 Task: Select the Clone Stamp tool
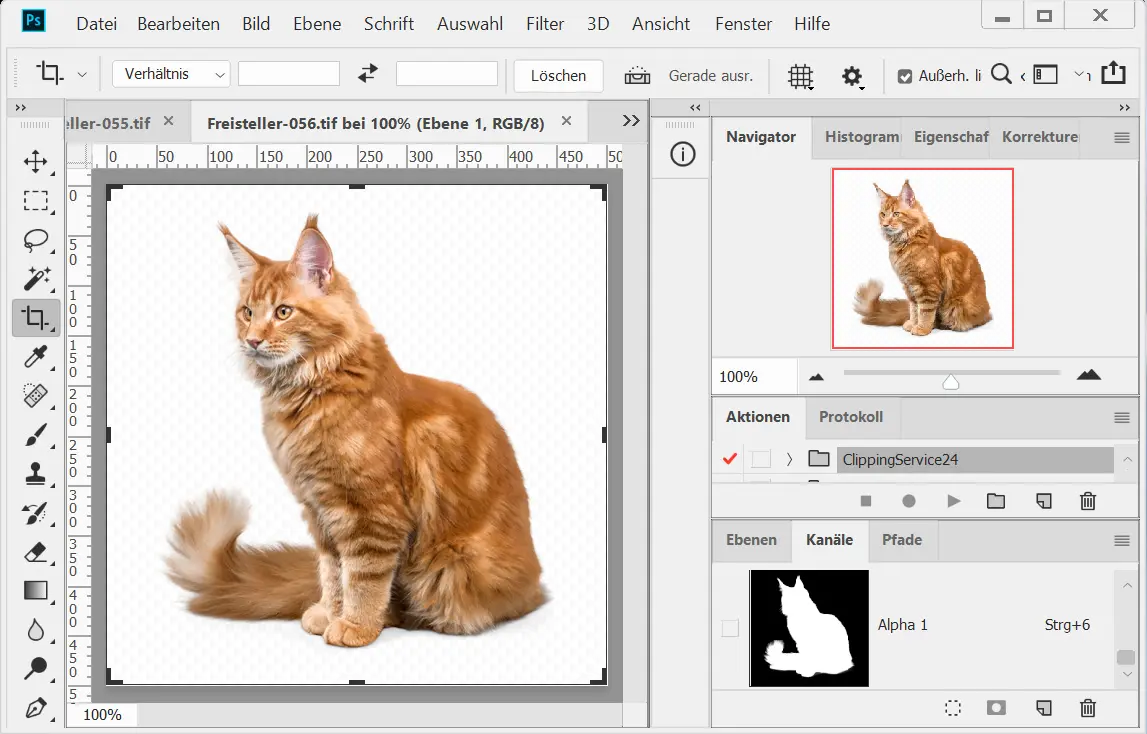[x=36, y=474]
